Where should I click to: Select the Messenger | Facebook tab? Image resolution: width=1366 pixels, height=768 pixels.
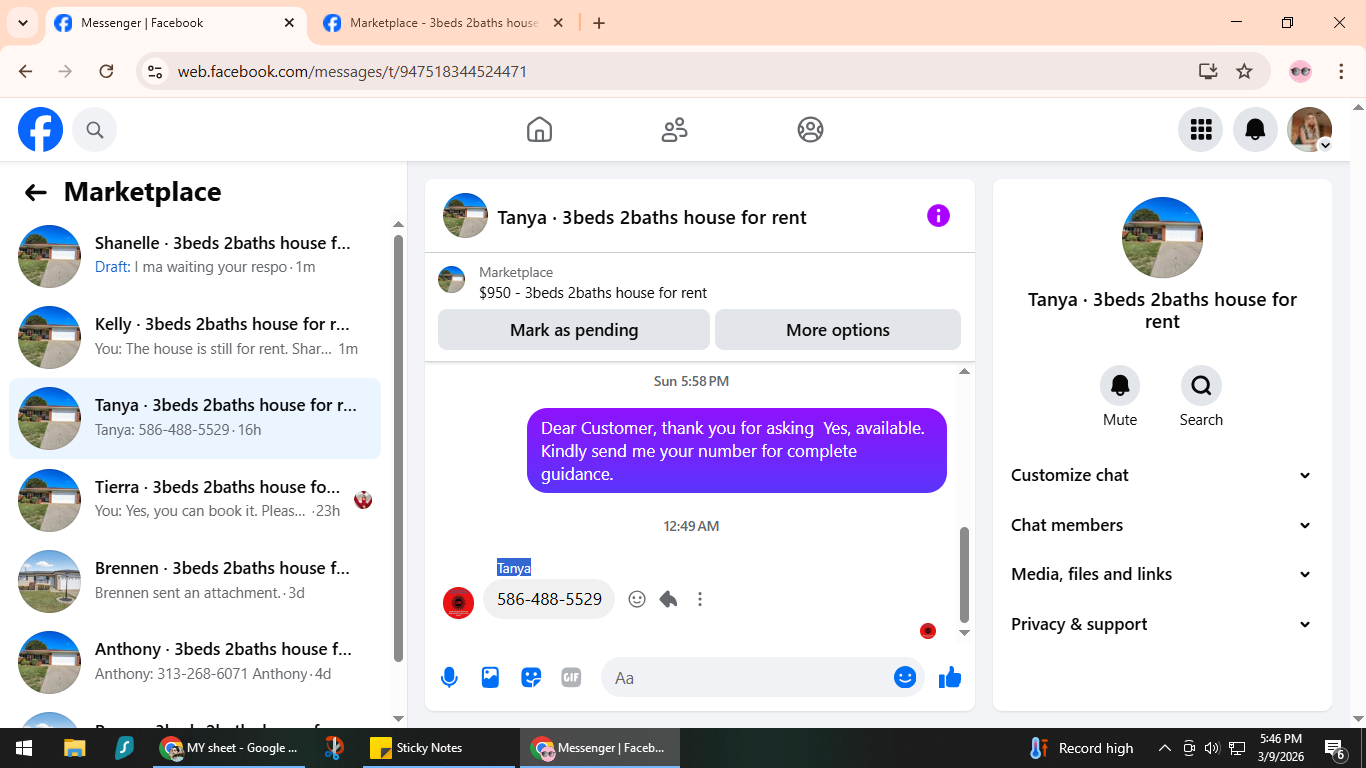(177, 23)
